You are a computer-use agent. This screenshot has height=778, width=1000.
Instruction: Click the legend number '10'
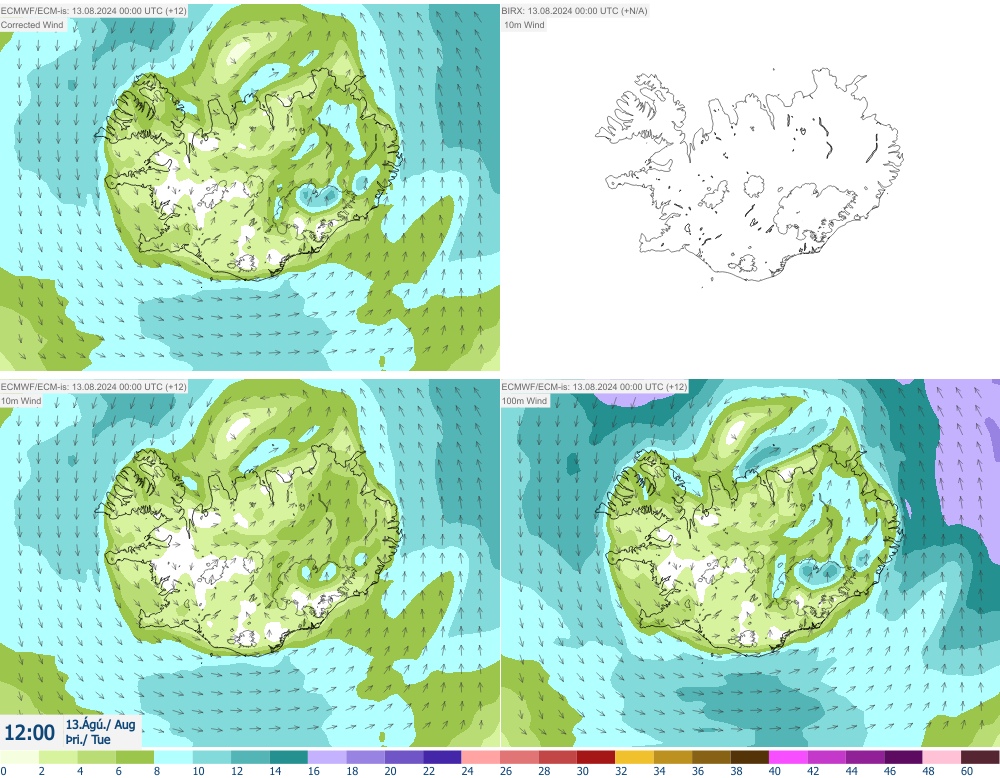(198, 771)
